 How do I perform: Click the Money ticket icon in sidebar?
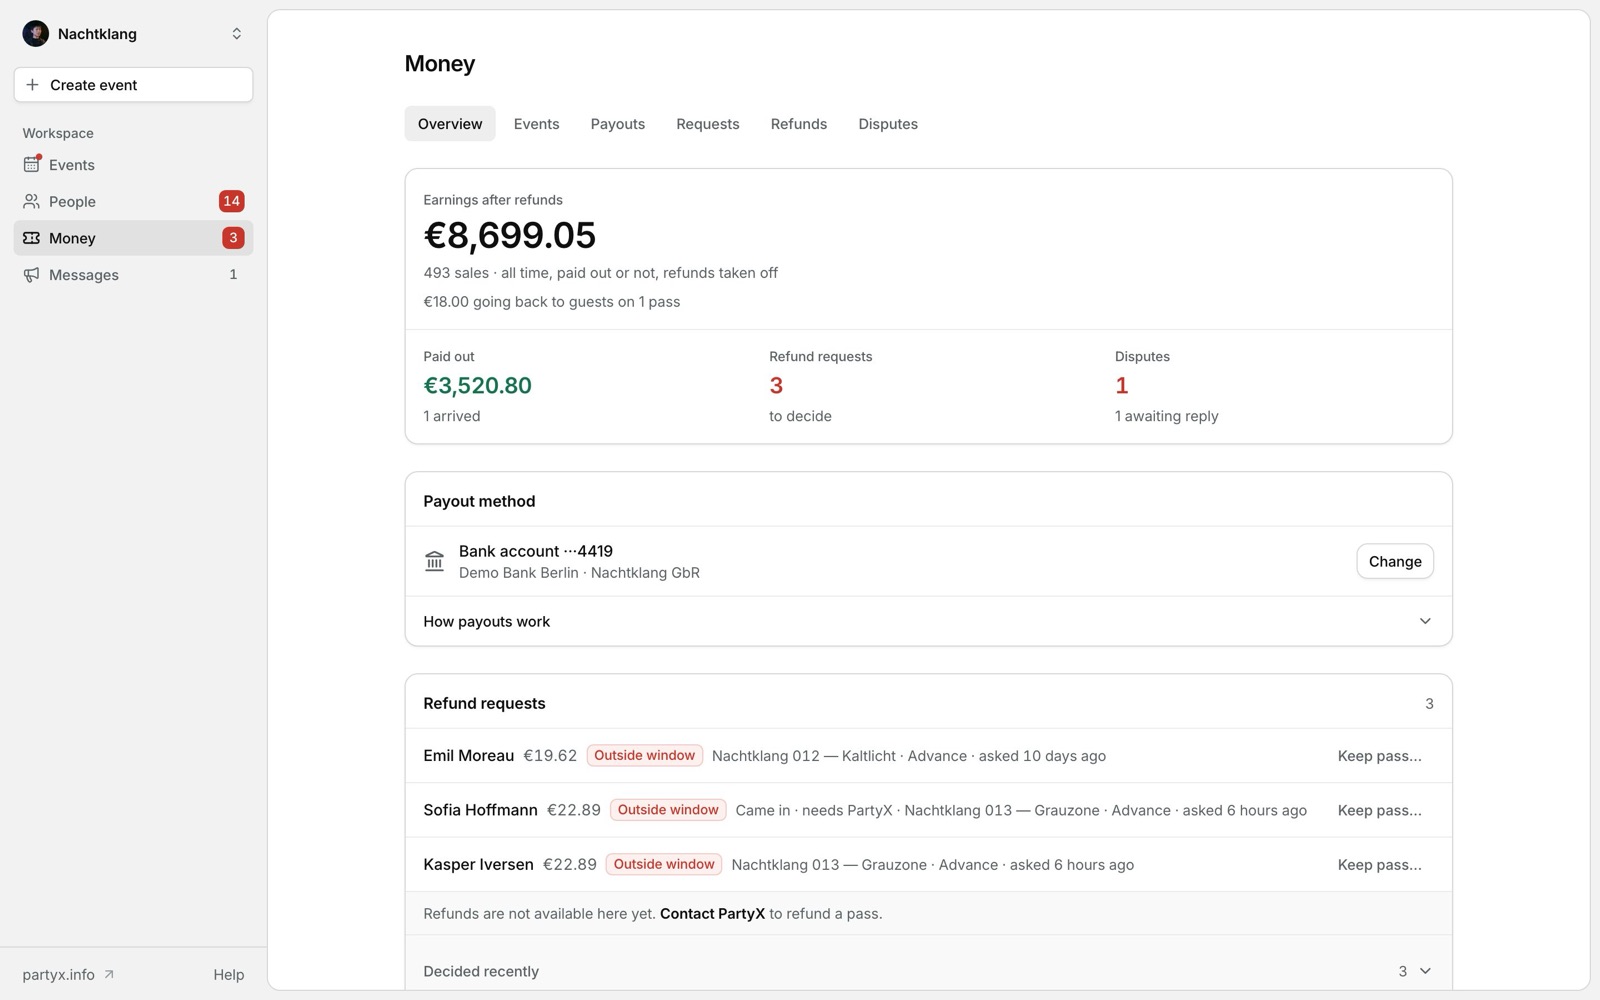[32, 238]
